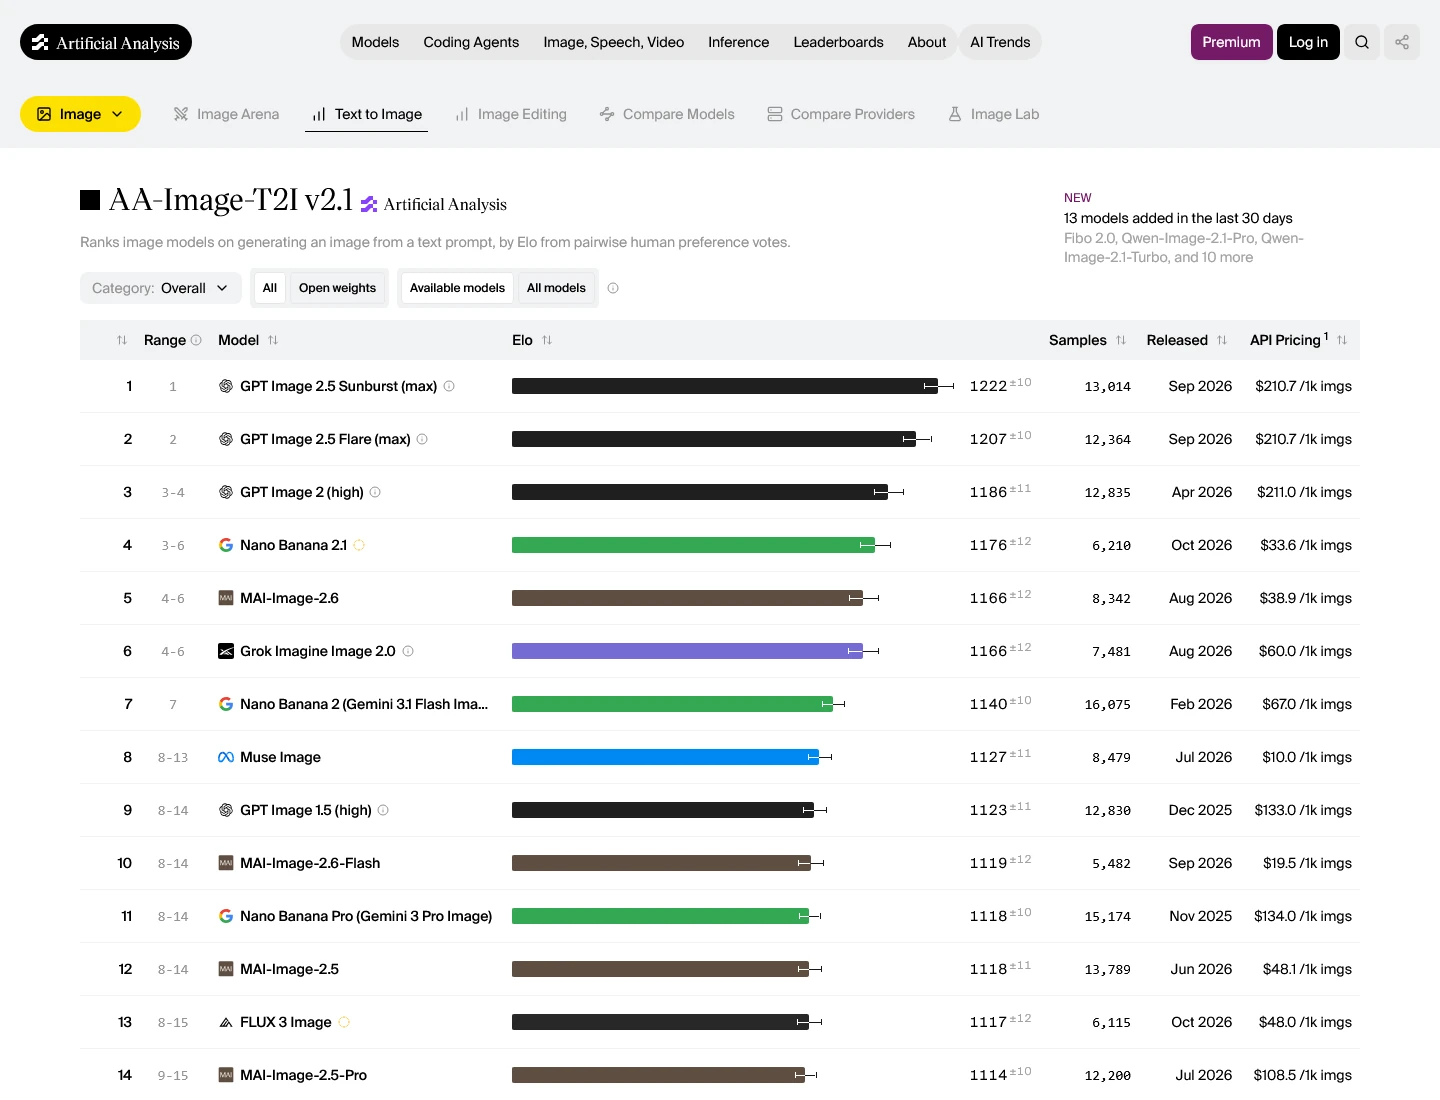This screenshot has height=1100, width=1440.
Task: Click the Range column info icon
Action: click(x=196, y=340)
